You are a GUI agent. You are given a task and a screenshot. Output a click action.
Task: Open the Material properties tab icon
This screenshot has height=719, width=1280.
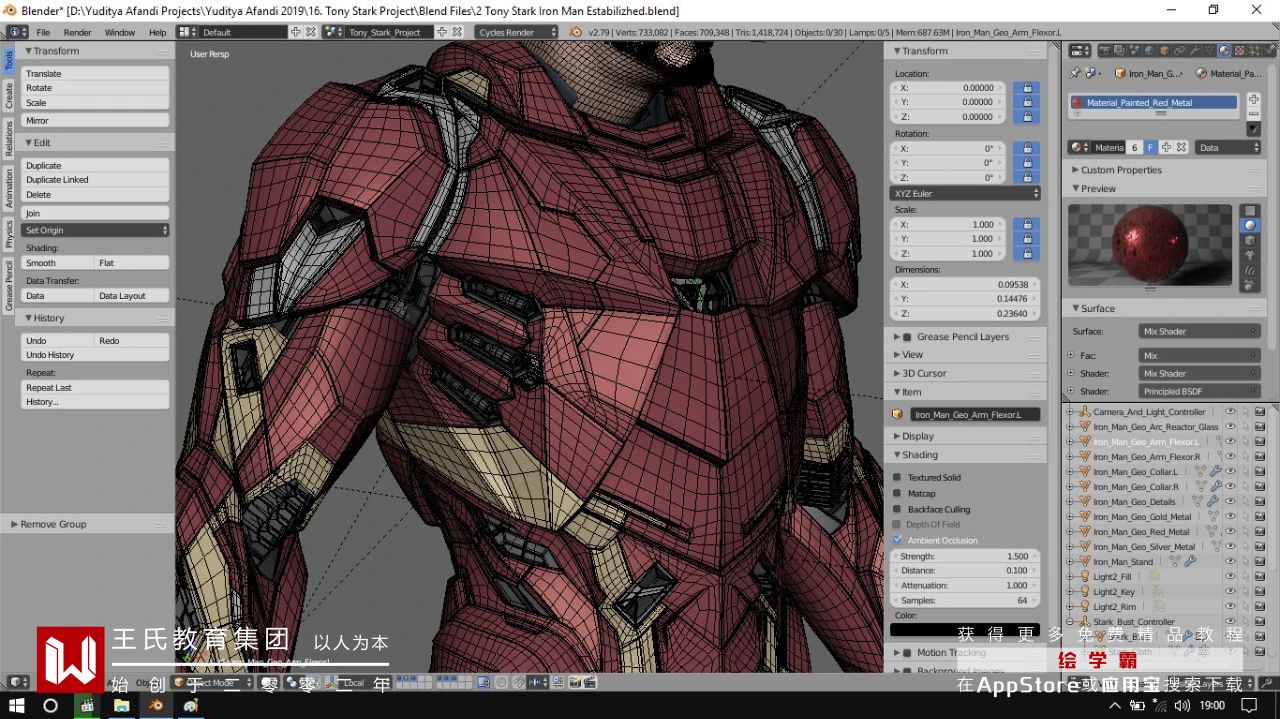click(1224, 51)
